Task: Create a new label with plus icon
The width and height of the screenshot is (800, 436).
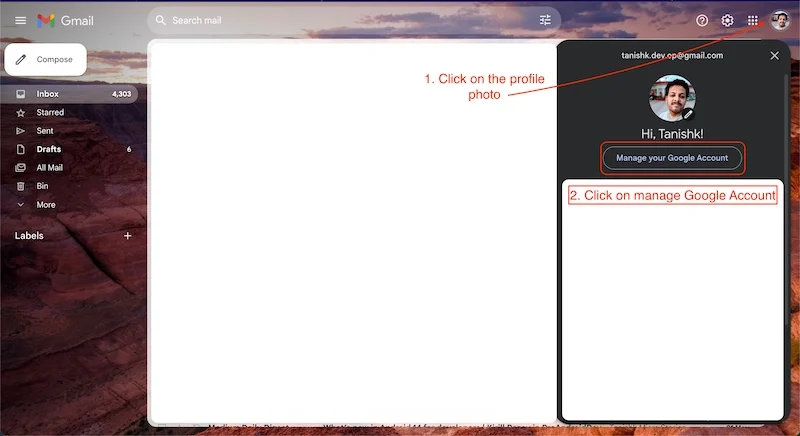Action: point(128,236)
